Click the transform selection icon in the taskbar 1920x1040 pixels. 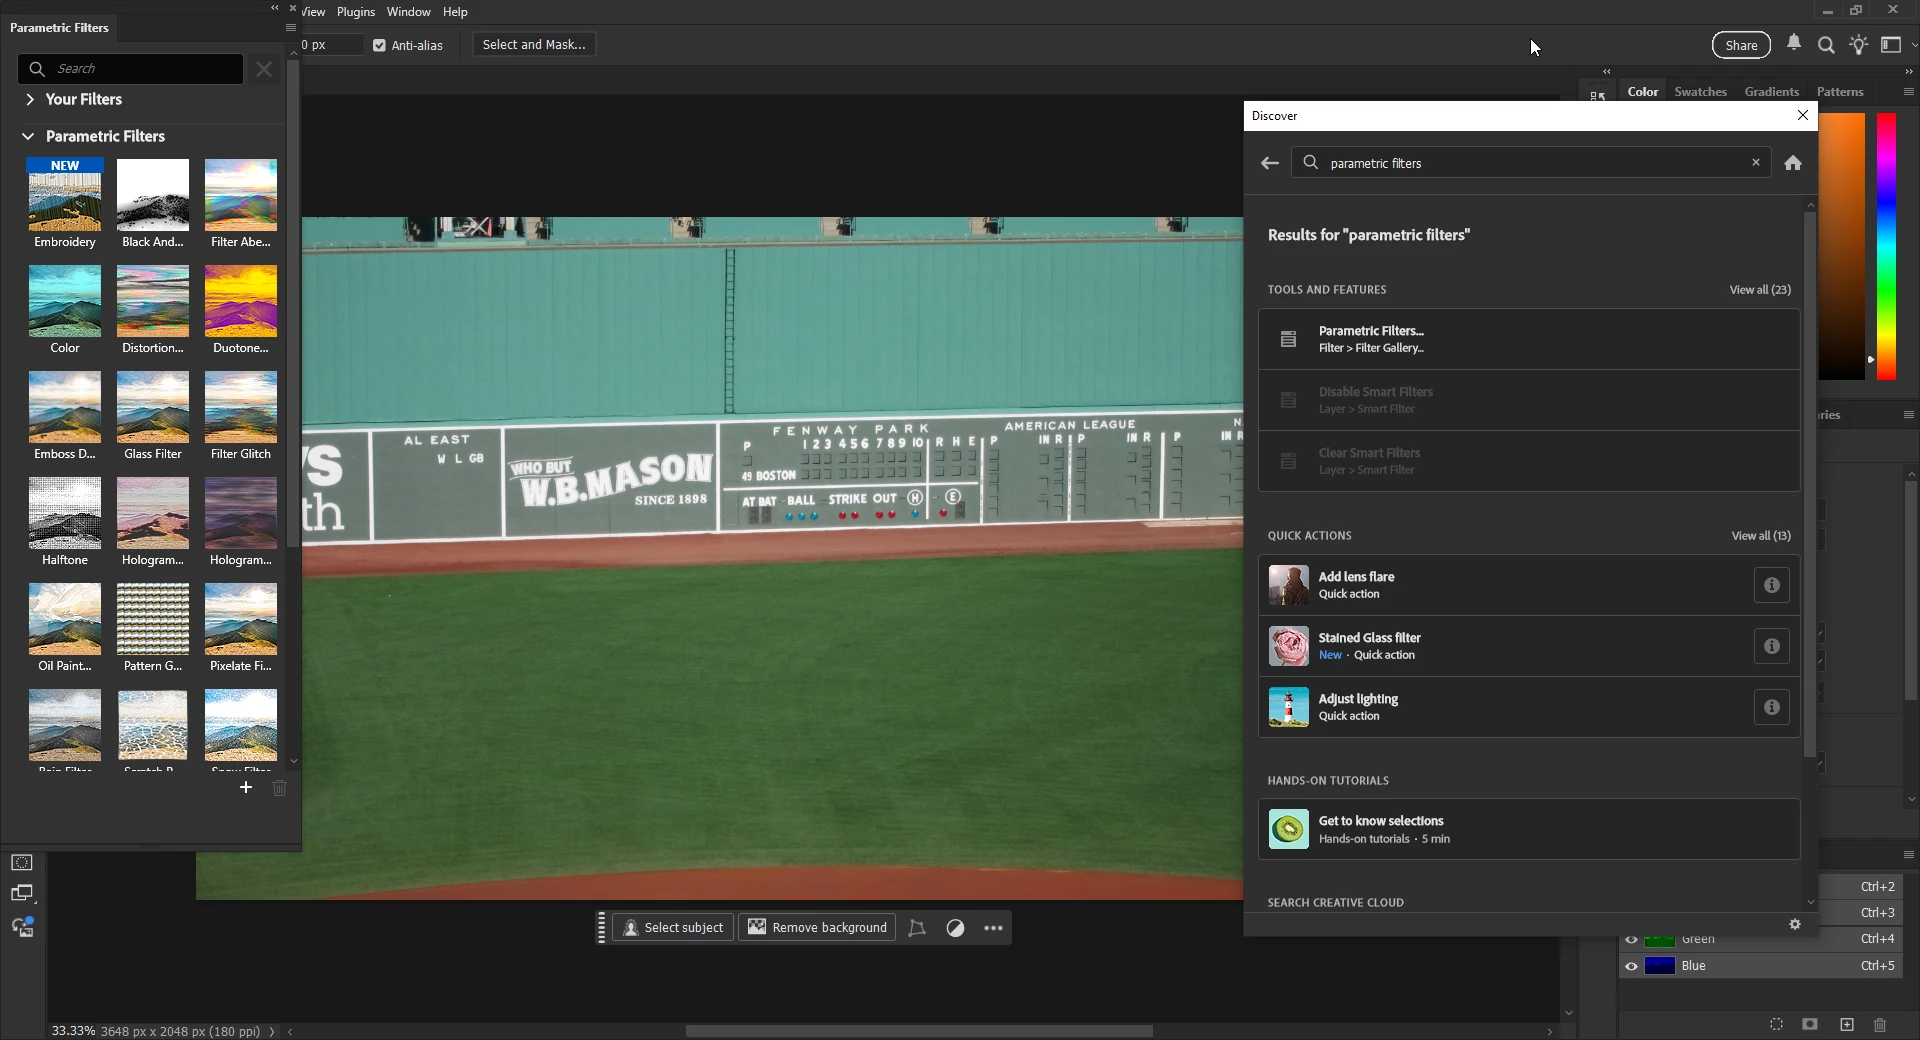(917, 928)
